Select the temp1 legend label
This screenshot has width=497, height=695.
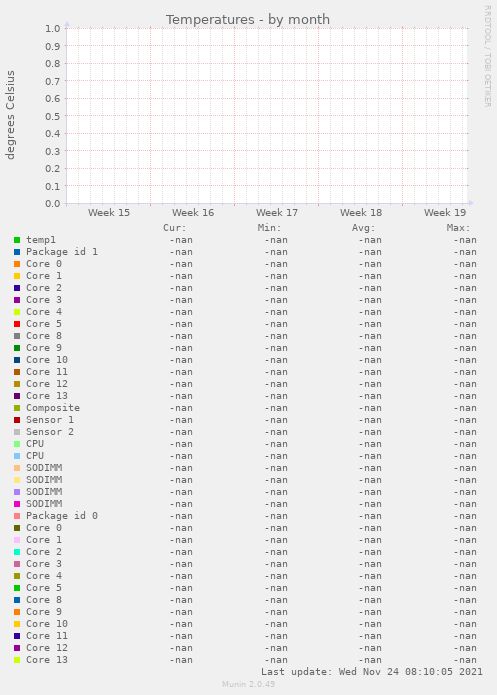tap(41, 240)
